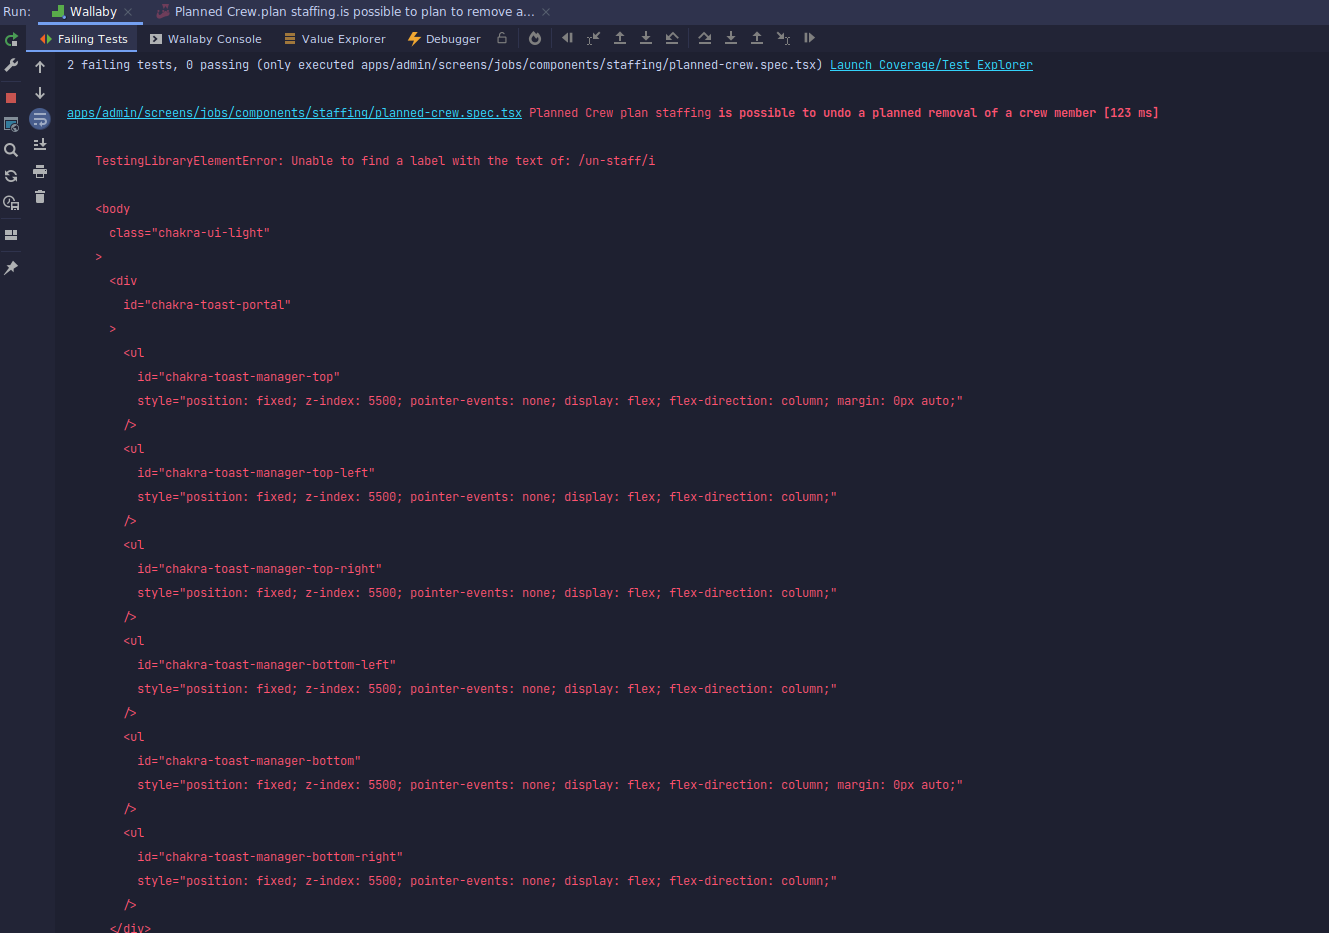Switch to the Debugger tab
Viewport: 1329px width, 933px height.
coord(443,38)
